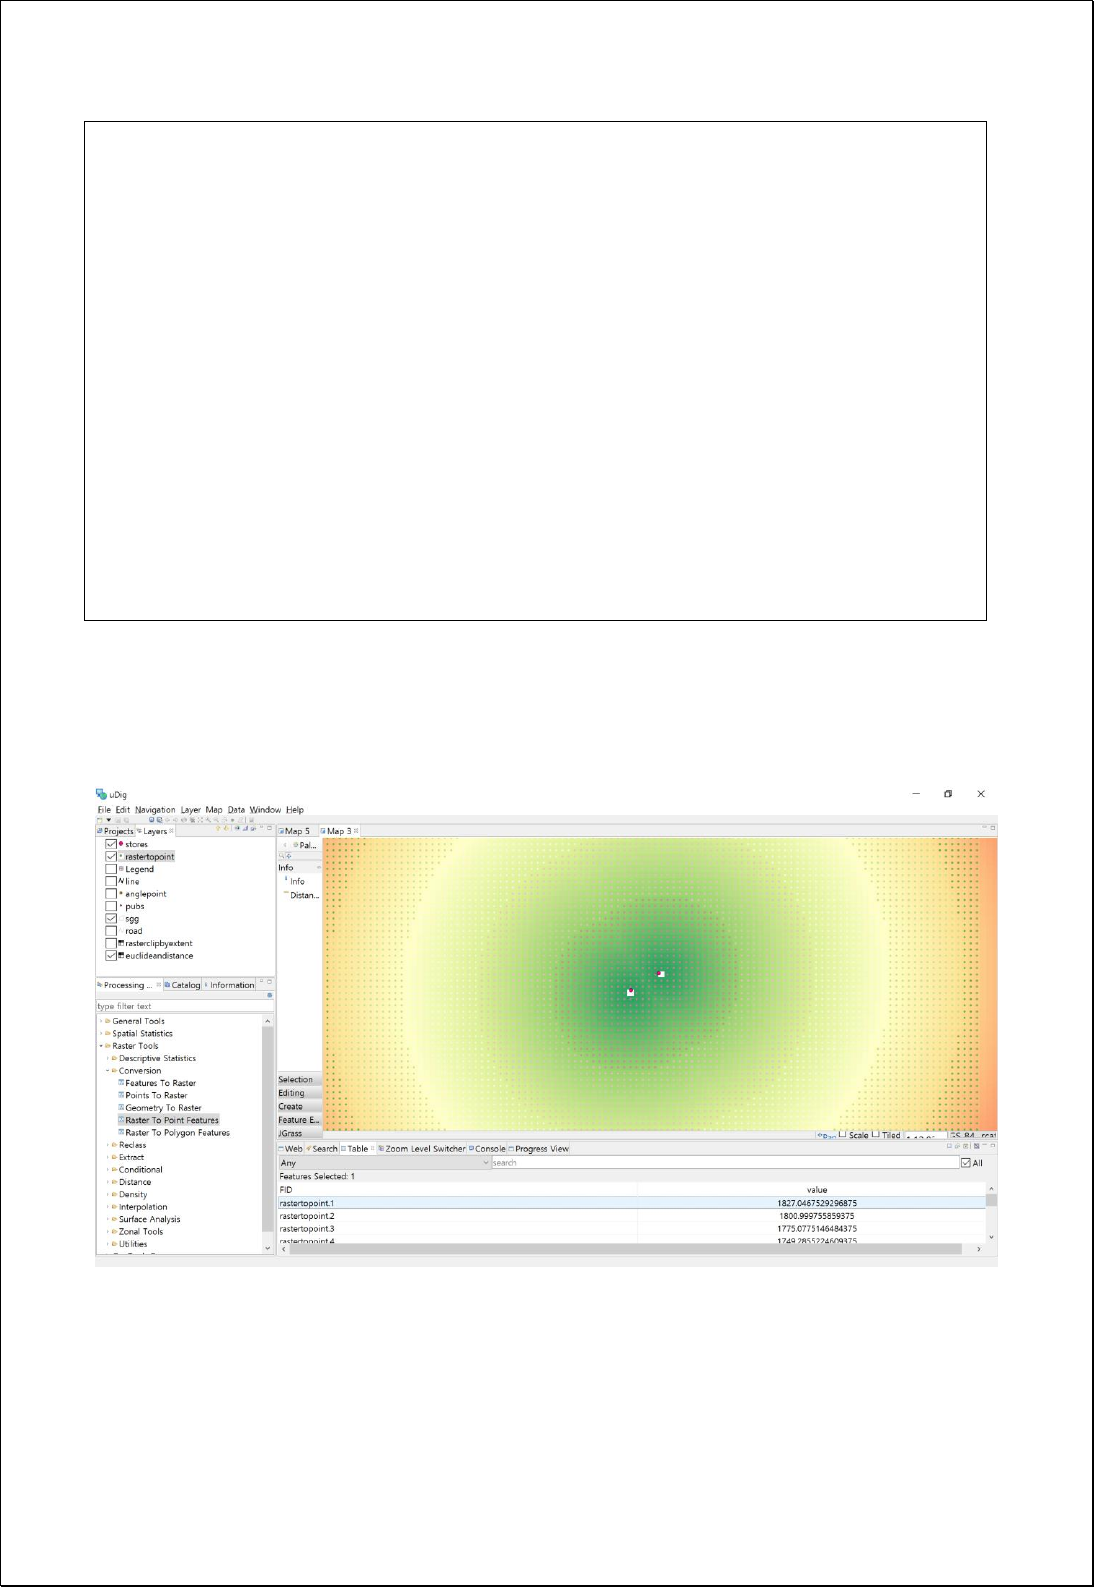The width and height of the screenshot is (1094, 1587).
Task: Open the File menu
Action: click(x=104, y=810)
